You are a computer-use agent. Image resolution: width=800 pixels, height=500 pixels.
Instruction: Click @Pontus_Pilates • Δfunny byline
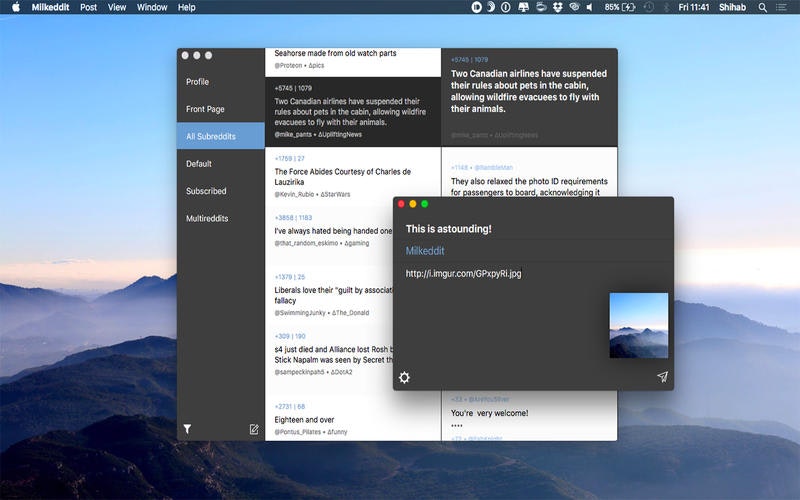click(311, 432)
